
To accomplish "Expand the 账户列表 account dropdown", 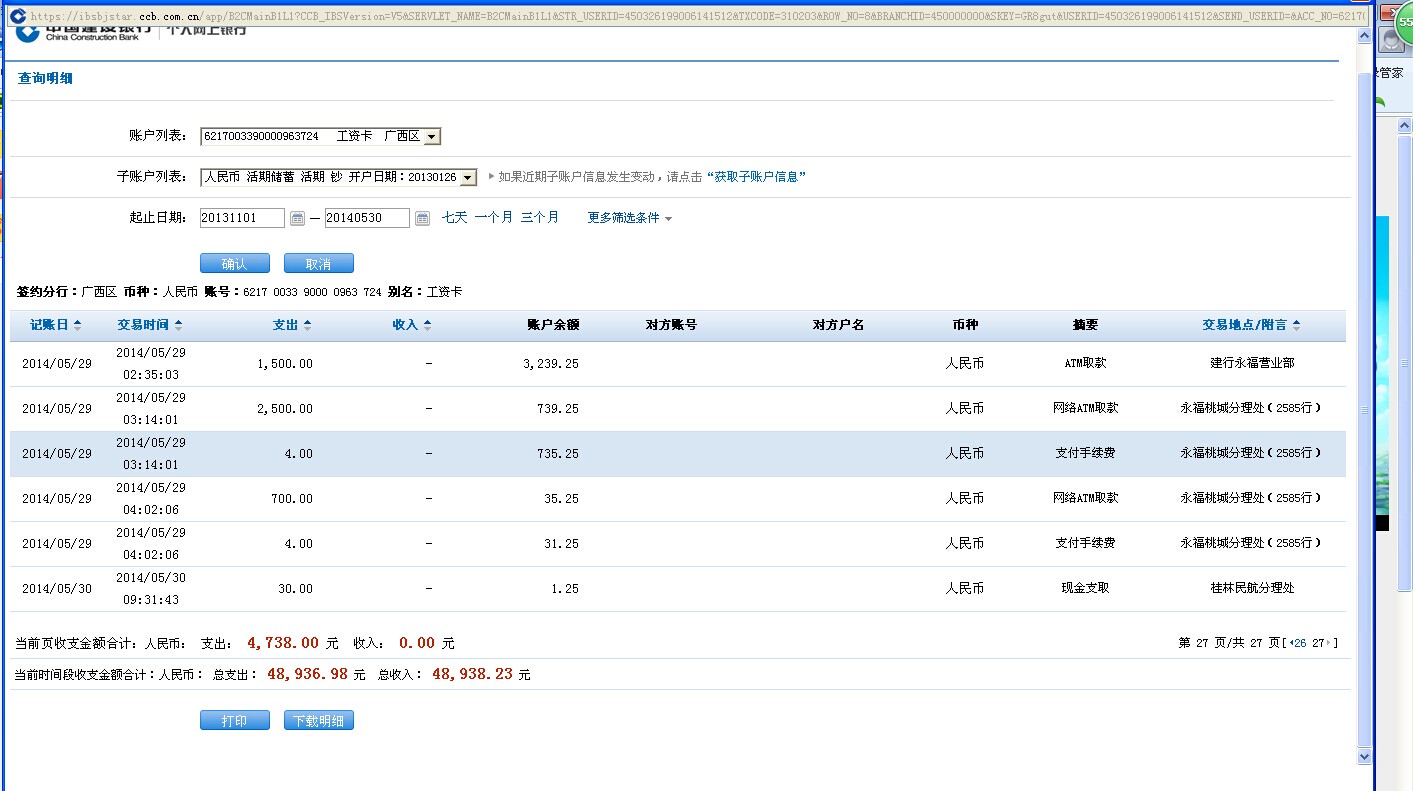I will (x=431, y=136).
